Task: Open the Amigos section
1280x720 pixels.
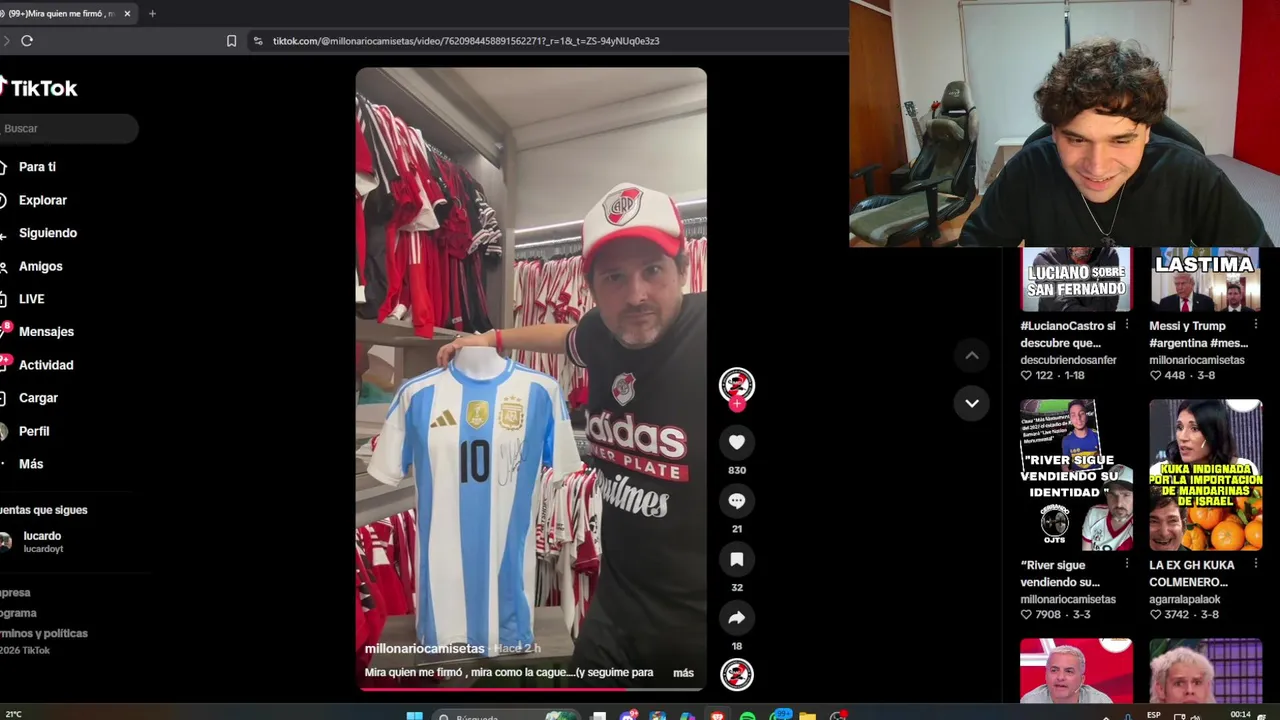Action: (x=40, y=266)
